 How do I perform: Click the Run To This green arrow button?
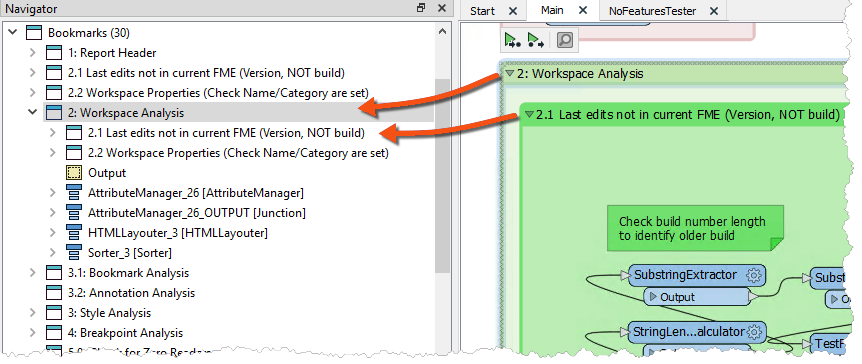tap(535, 40)
